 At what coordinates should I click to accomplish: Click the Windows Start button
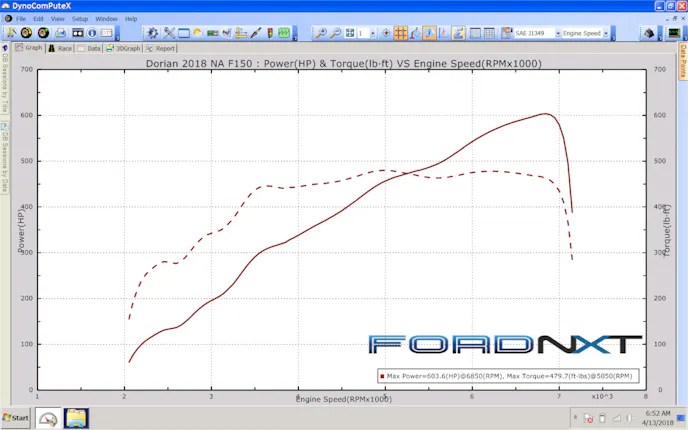[17, 416]
